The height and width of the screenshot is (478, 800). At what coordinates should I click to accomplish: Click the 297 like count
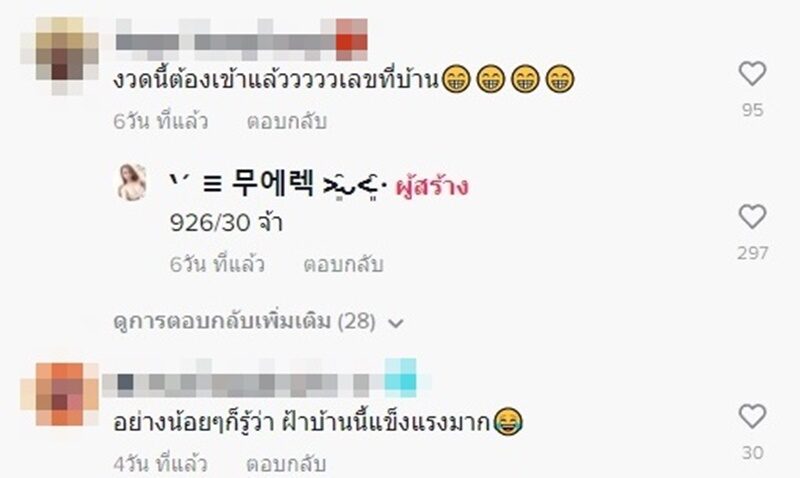click(753, 253)
